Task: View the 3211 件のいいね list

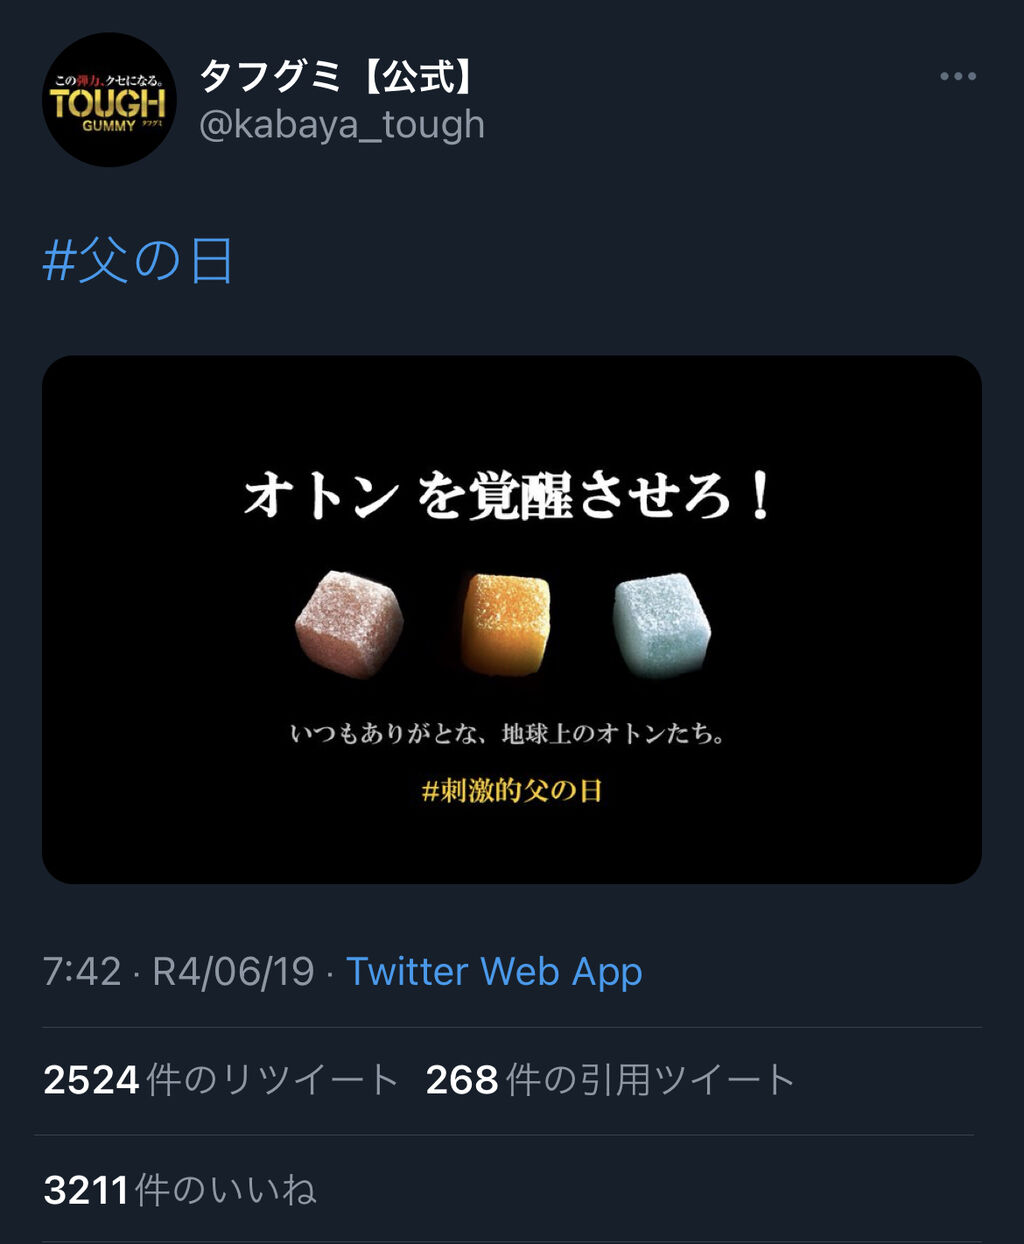Action: click(180, 1190)
